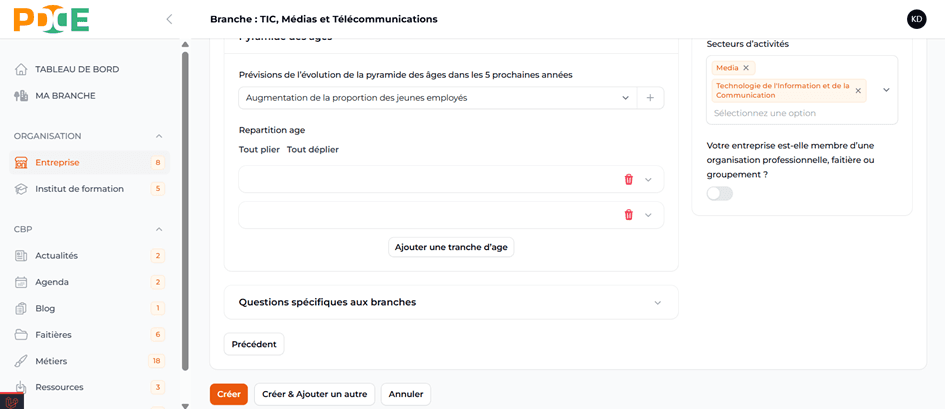Viewport: 945px width, 409px height.
Task: Click the Entreprise count badge 8
Action: (157, 163)
